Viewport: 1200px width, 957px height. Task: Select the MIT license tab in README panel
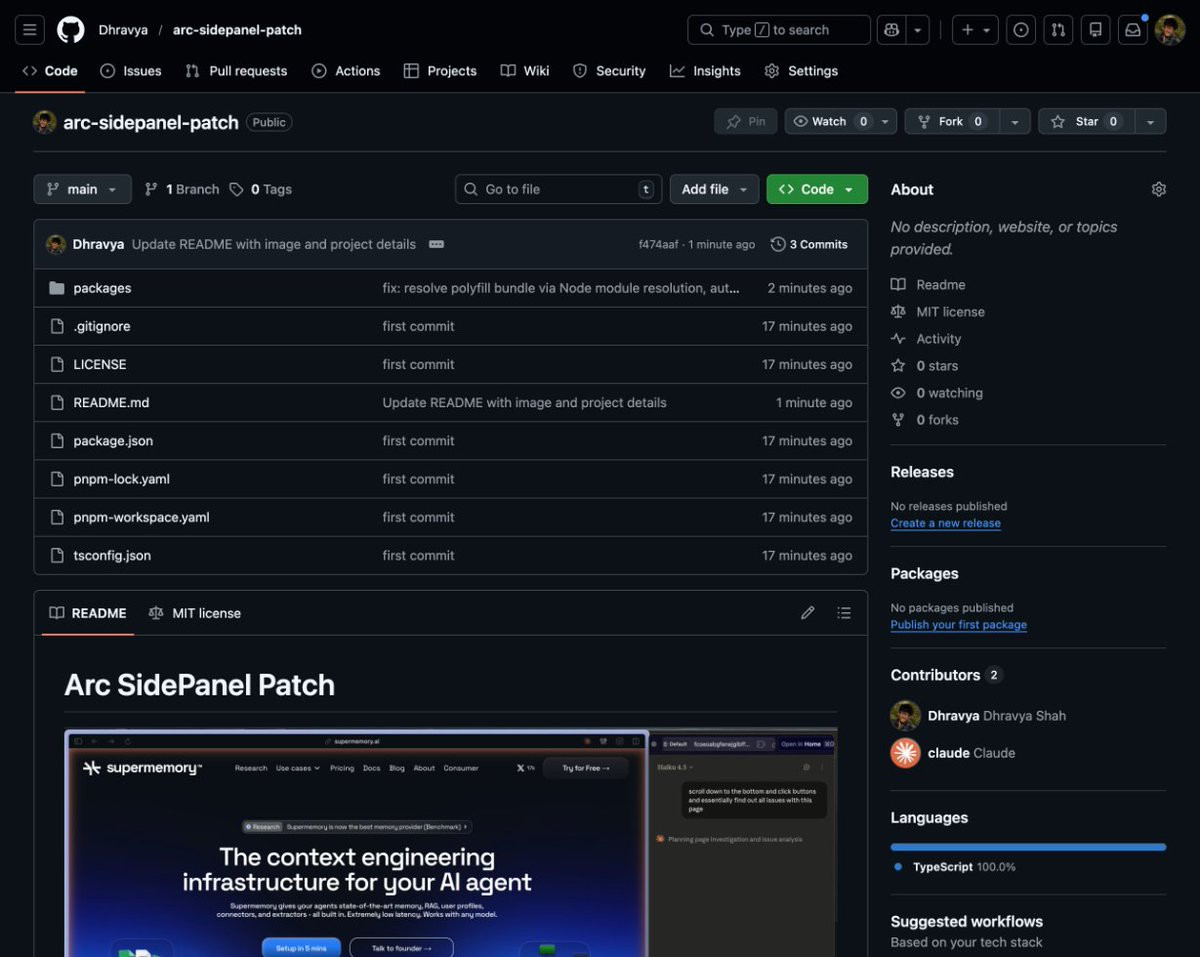[195, 613]
